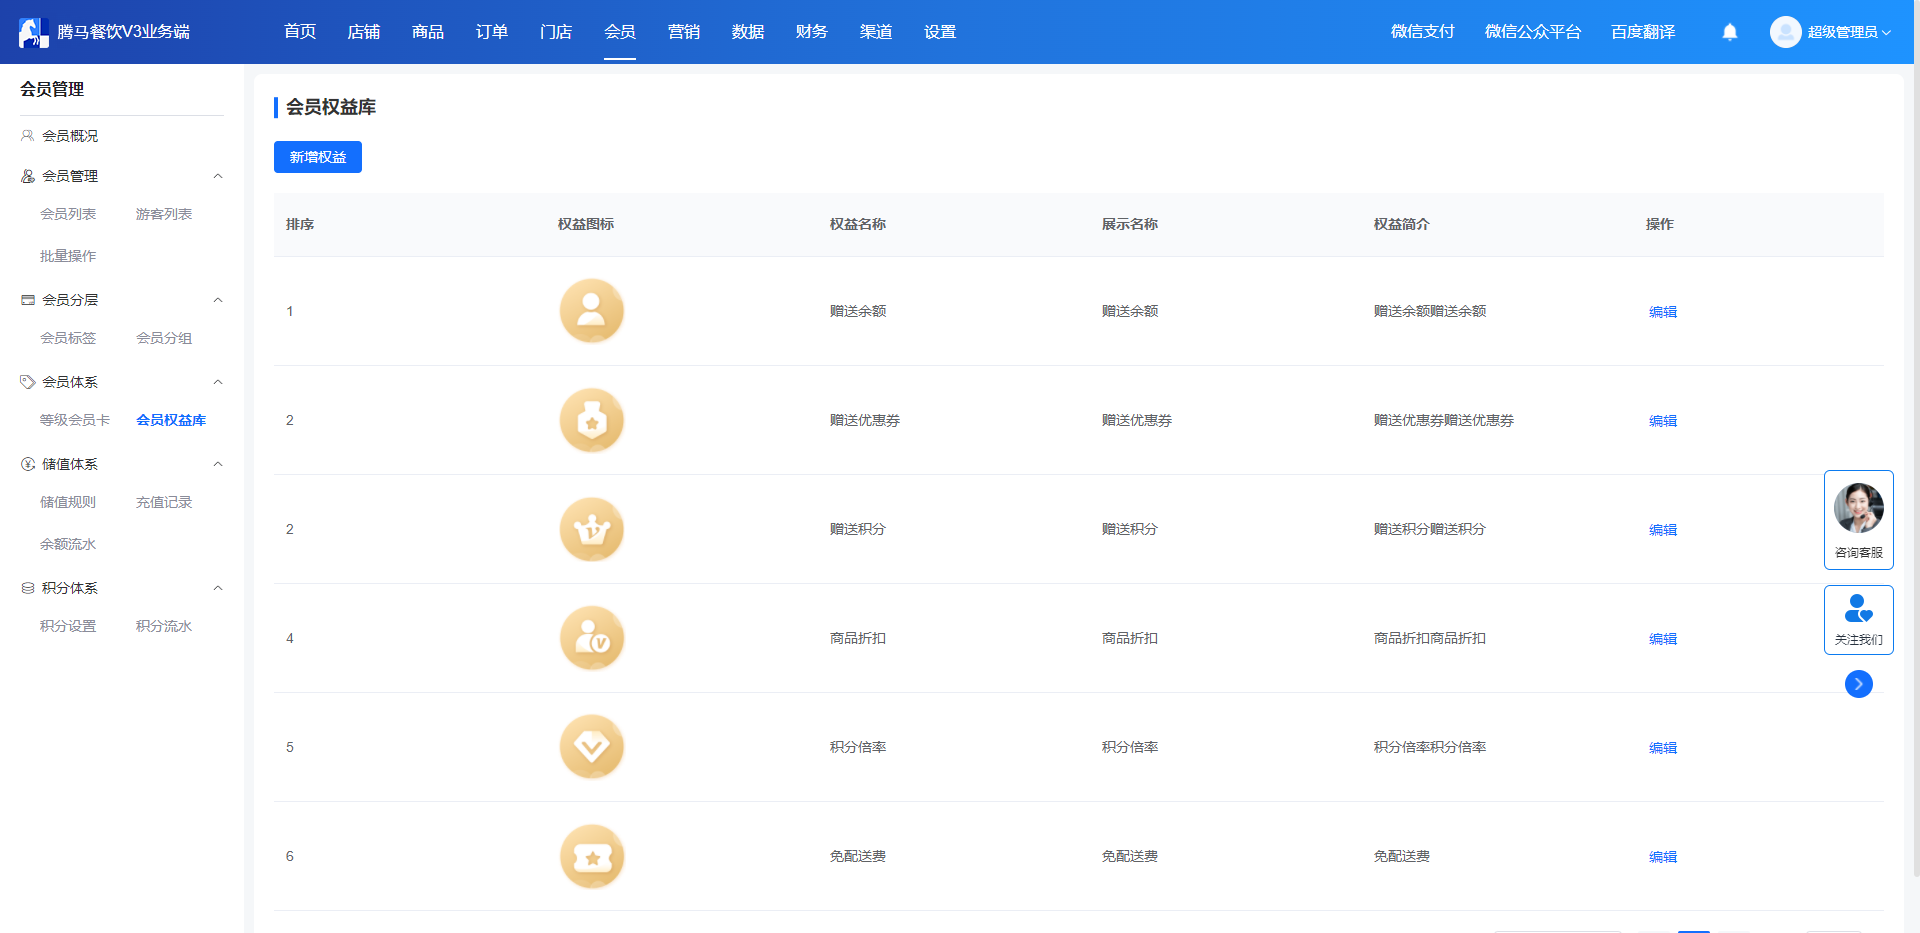
Task: Collapse the 储值体系 section chevron
Action: pos(218,464)
